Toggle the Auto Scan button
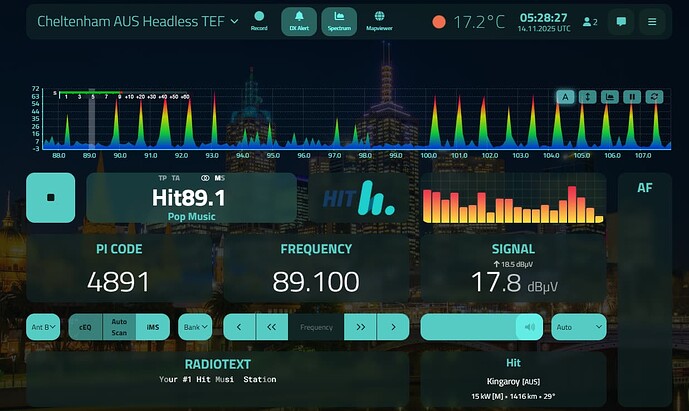The width and height of the screenshot is (689, 411). 119,326
